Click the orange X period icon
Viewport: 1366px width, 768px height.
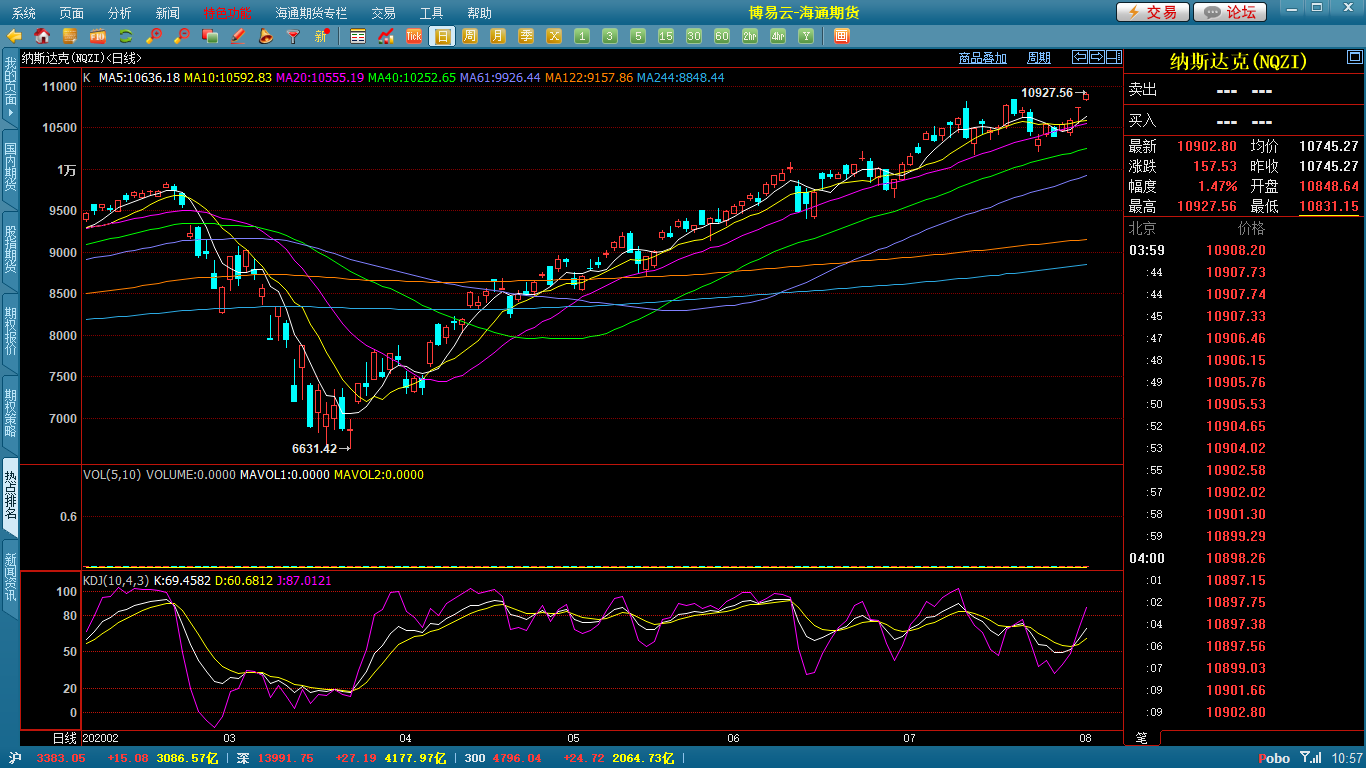(554, 36)
